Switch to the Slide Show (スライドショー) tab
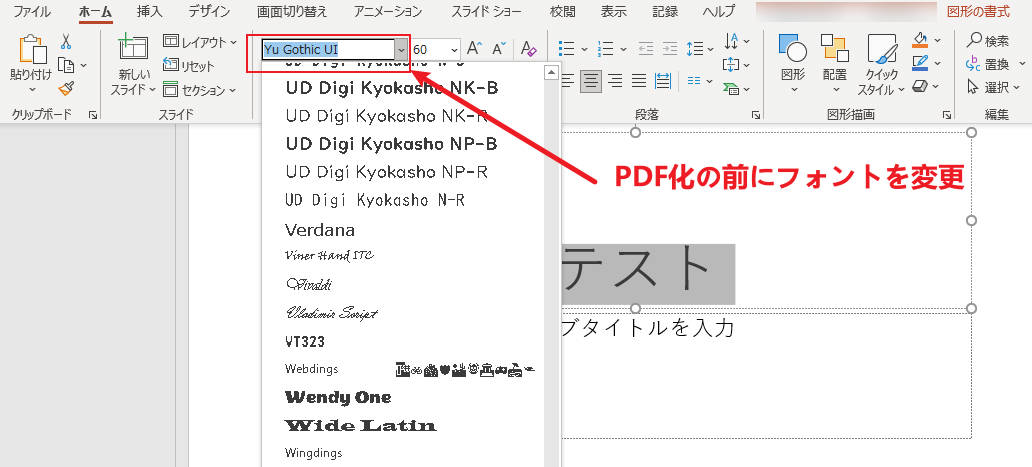The width and height of the screenshot is (1032, 467). 486,11
